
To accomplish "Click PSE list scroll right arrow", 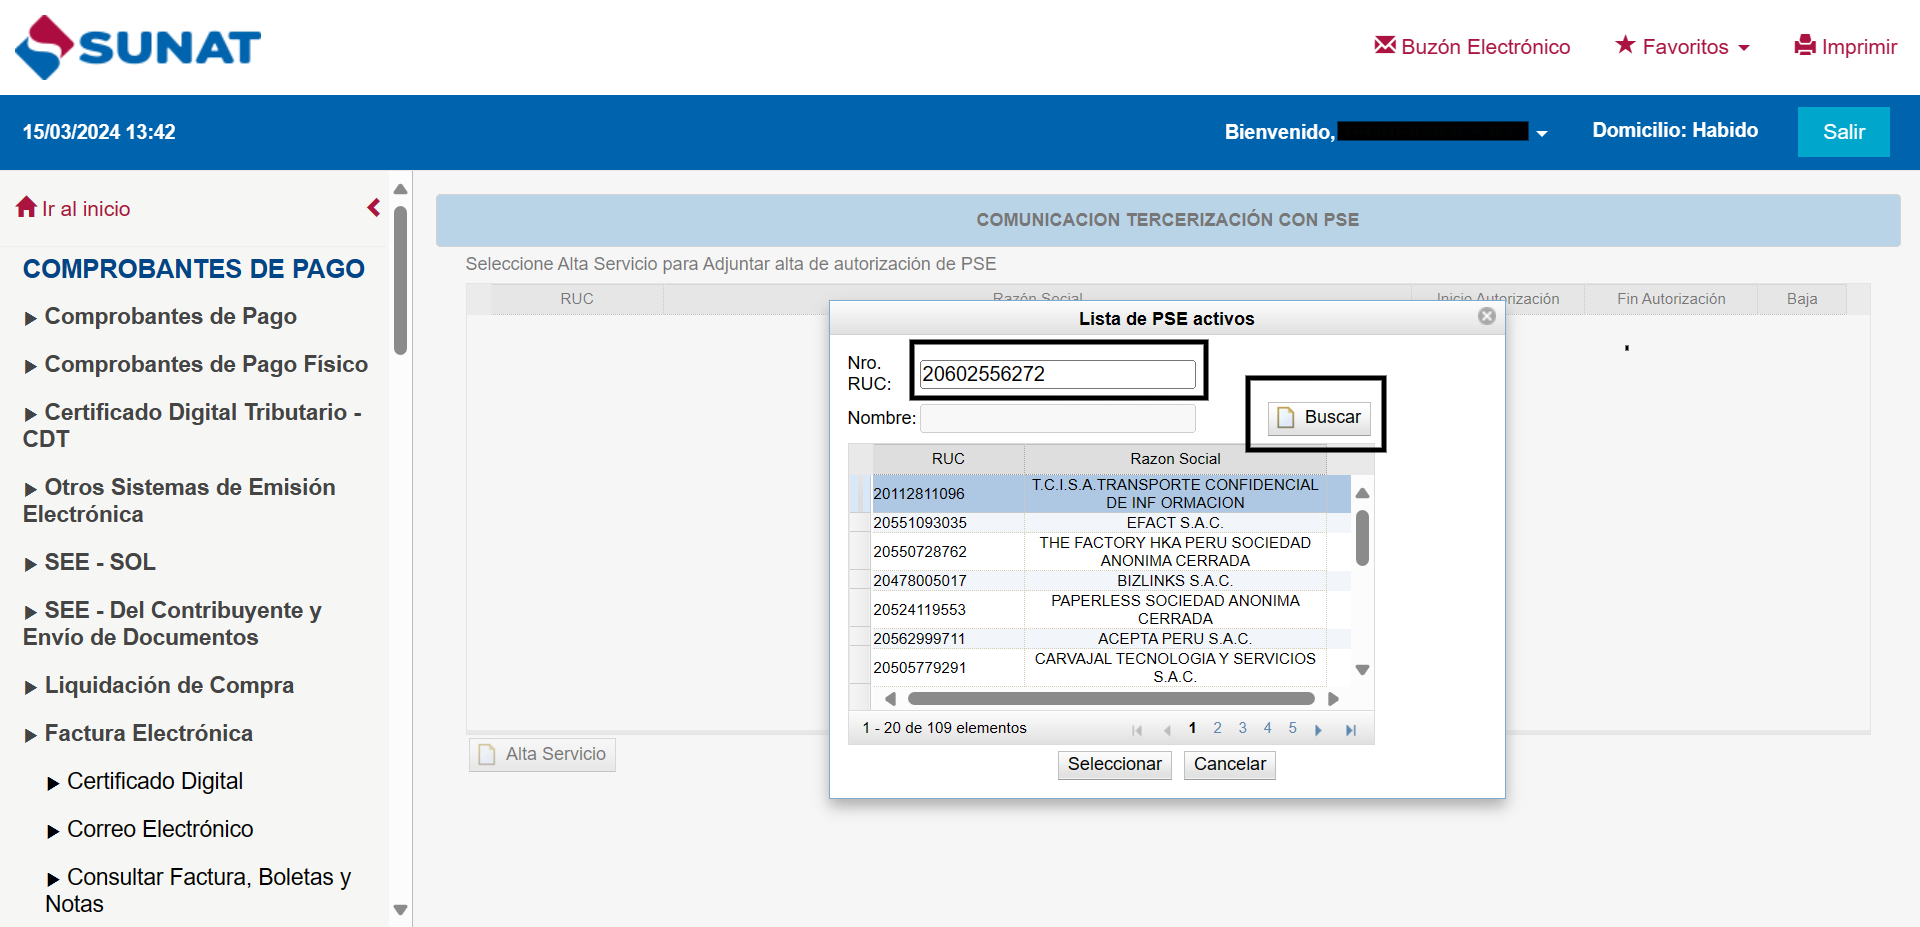I will pos(1333,699).
